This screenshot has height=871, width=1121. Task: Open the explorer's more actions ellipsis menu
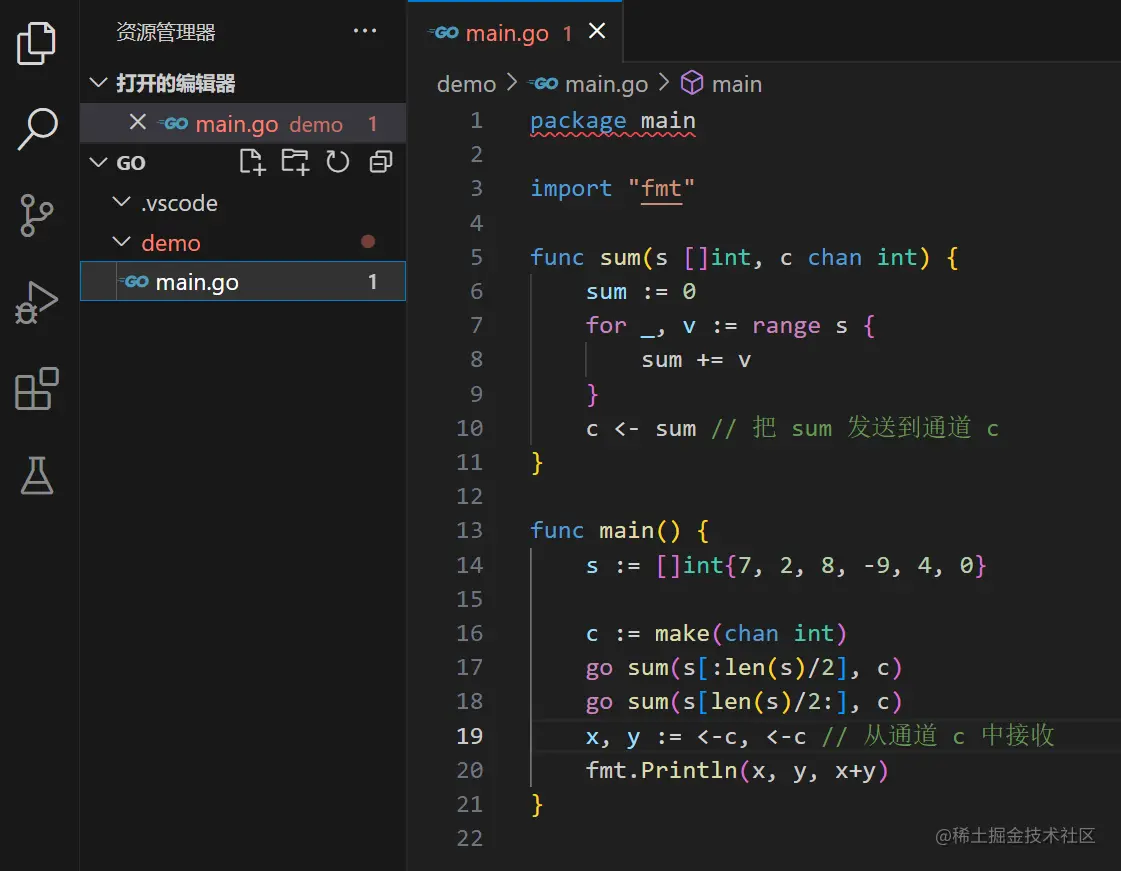click(365, 31)
